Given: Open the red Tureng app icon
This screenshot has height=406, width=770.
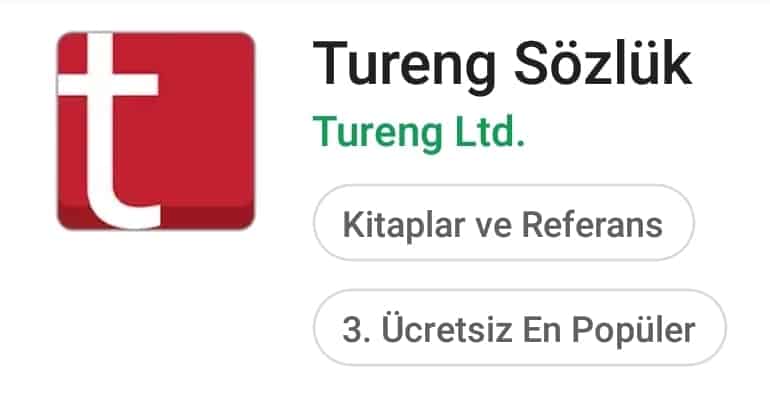Looking at the screenshot, I should 156,131.
